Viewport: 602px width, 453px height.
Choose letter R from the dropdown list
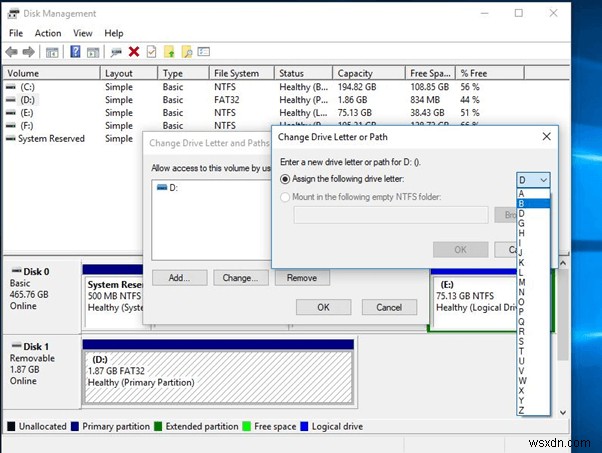coord(533,331)
